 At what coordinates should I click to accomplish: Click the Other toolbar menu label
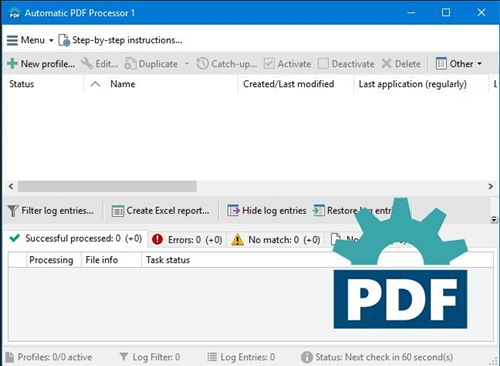pos(461,64)
